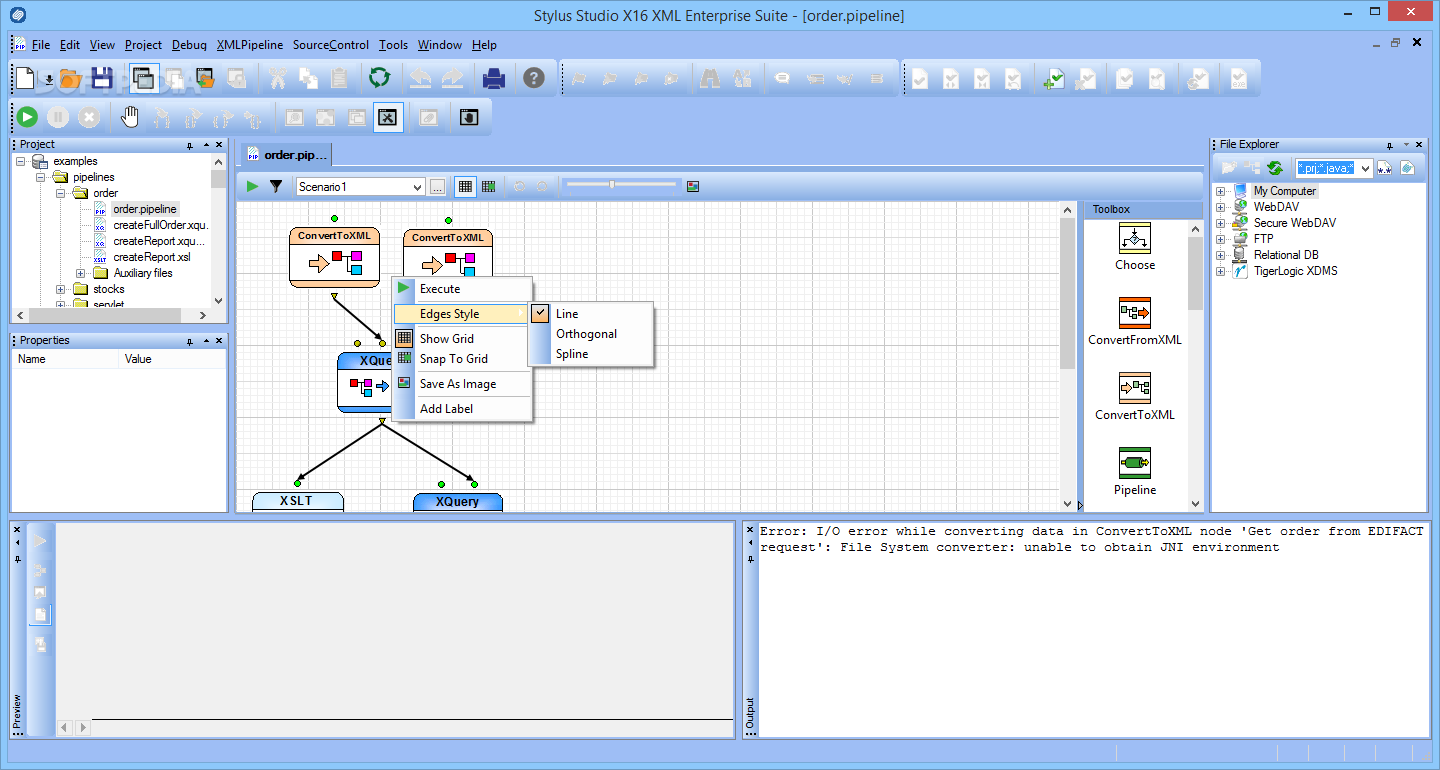Collapse the pipelines folder node
Screen dimensions: 1440x770
[41, 177]
